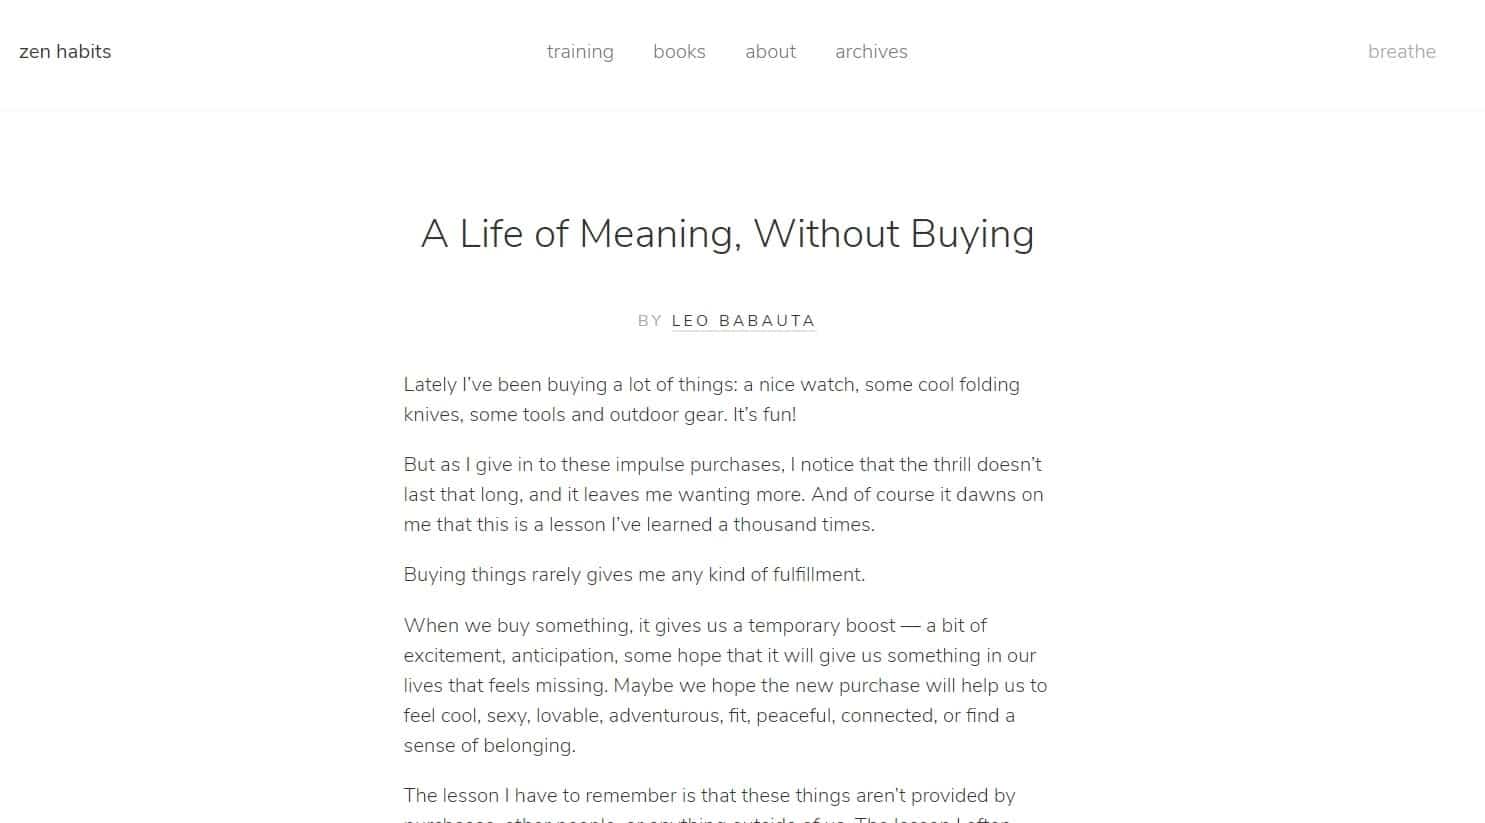Click the first paragraph of the article
The image size is (1485, 823).
coord(711,398)
